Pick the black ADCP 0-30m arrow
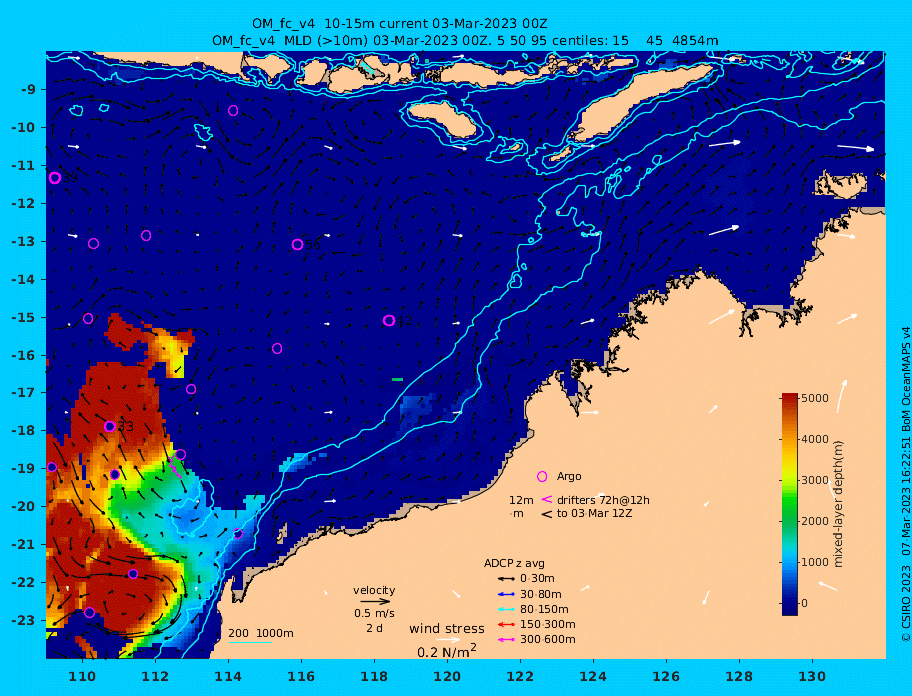Viewport: 912px width, 696px height. (x=506, y=579)
